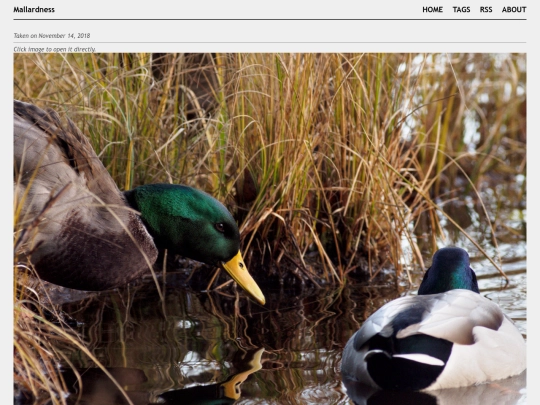Go to the HOME page

click(x=433, y=10)
